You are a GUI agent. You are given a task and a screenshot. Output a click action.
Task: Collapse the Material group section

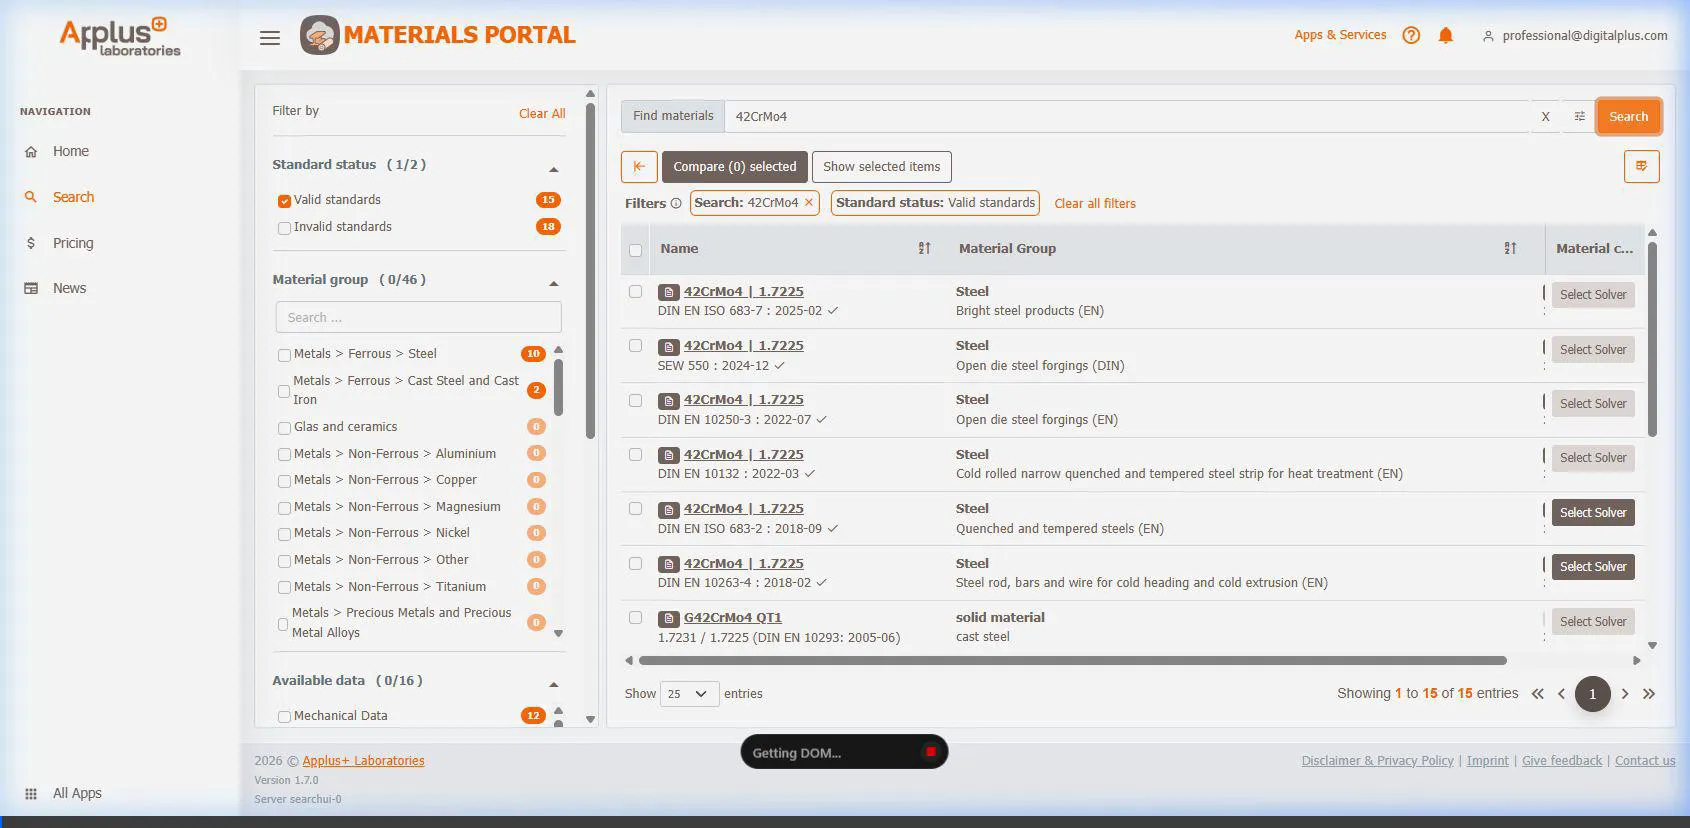pos(553,283)
